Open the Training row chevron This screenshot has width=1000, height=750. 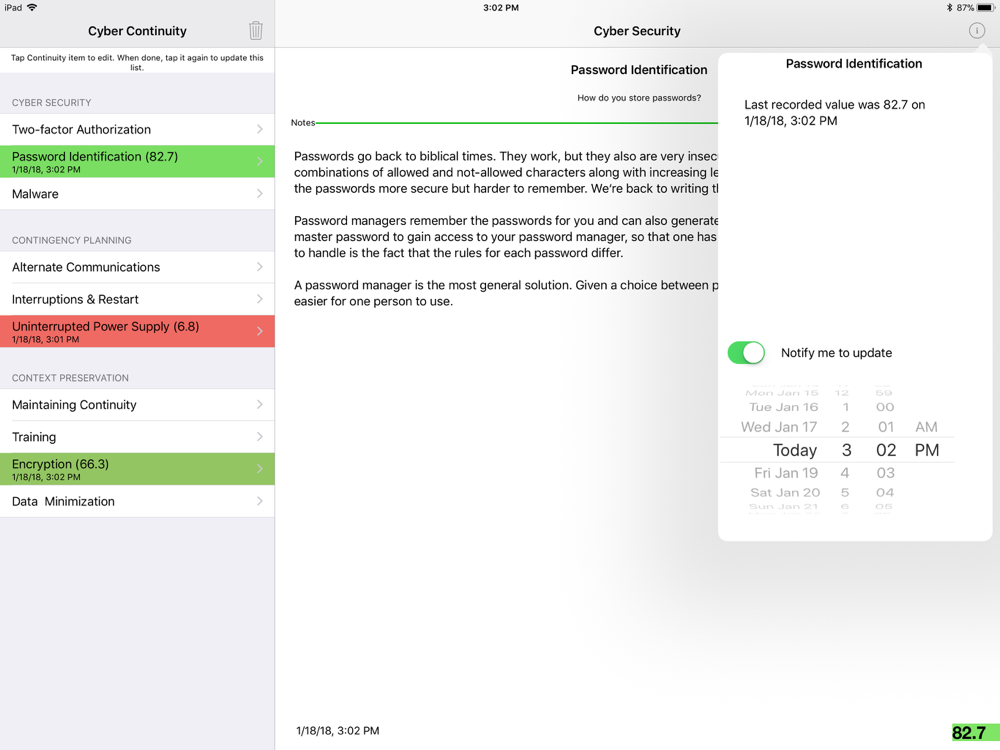coord(260,437)
